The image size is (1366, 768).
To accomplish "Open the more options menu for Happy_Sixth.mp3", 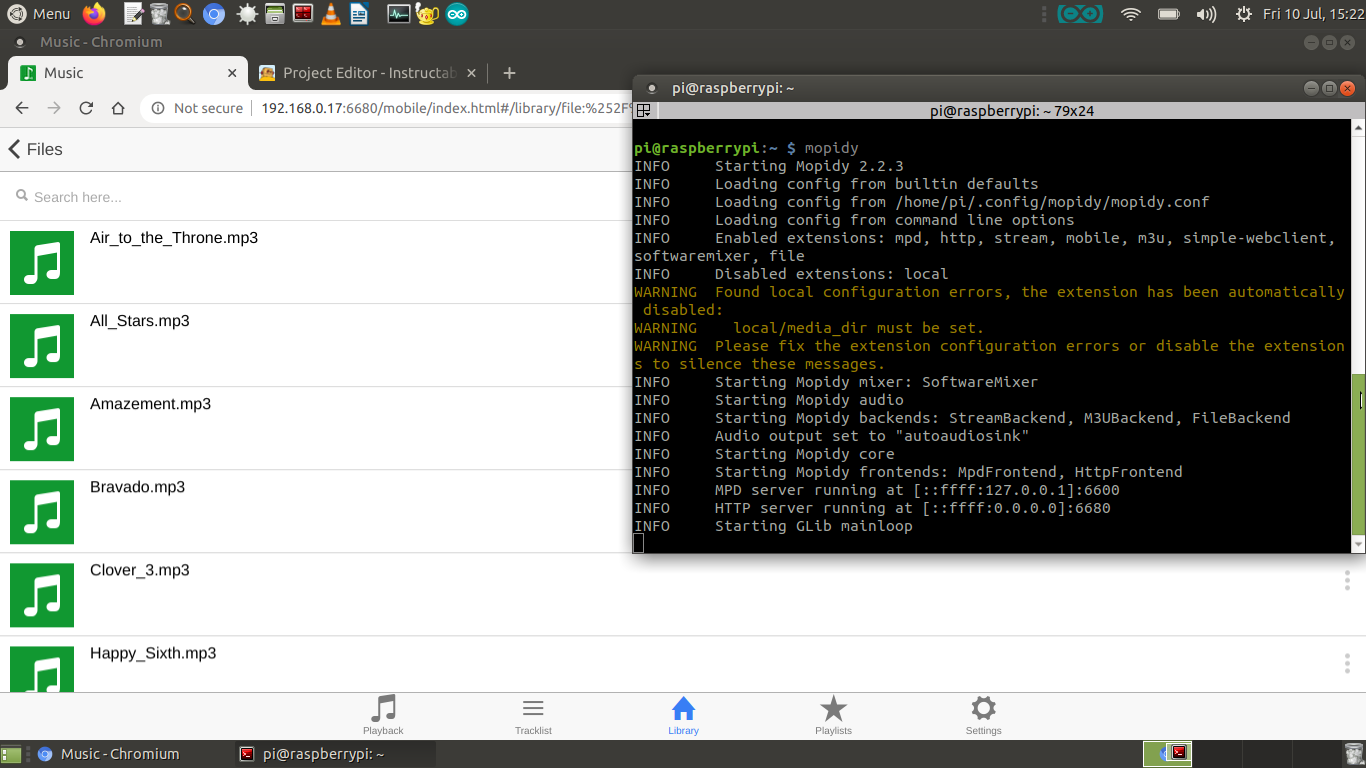I will (1347, 663).
